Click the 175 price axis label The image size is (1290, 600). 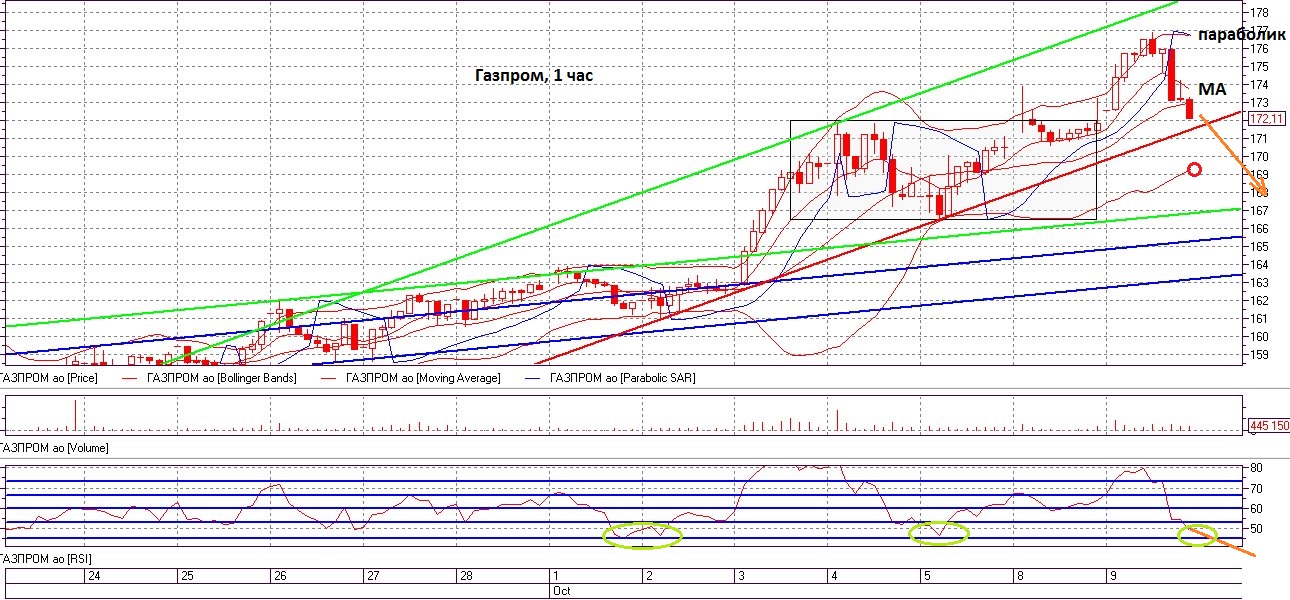(1259, 66)
